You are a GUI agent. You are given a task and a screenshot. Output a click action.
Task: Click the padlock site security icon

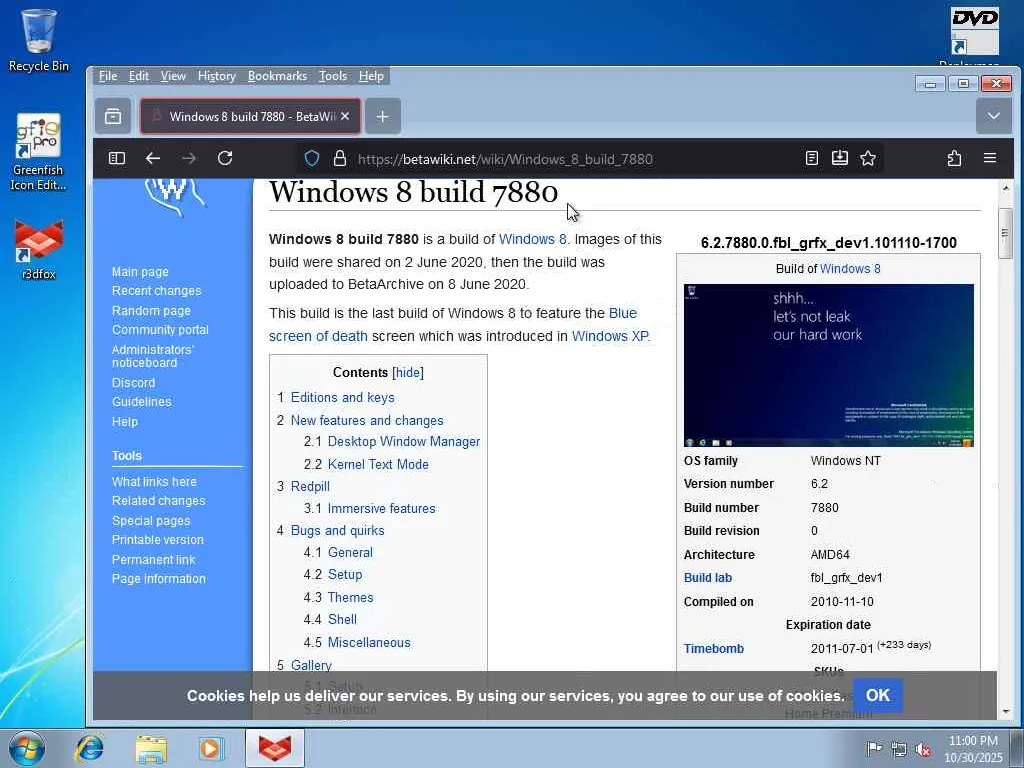point(340,159)
